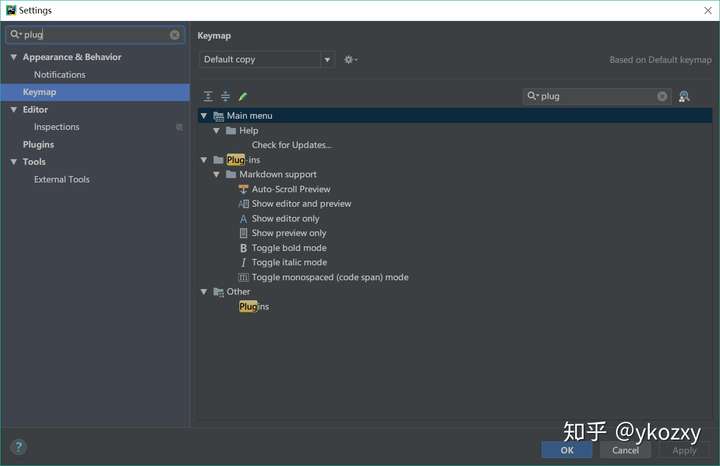Click the Cancel button
The image size is (720, 466).
coord(625,450)
